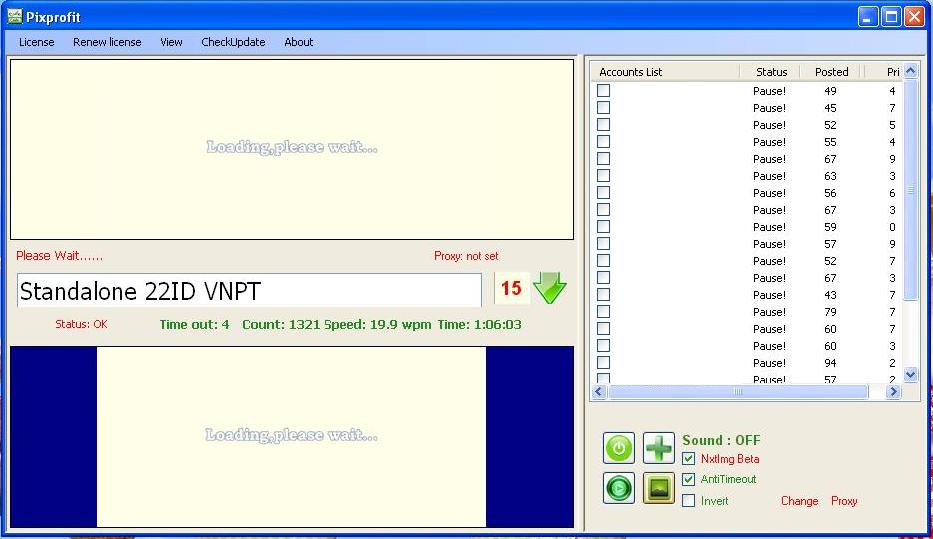The height and width of the screenshot is (539, 933).
Task: Click the green circular play icon
Action: [x=619, y=488]
